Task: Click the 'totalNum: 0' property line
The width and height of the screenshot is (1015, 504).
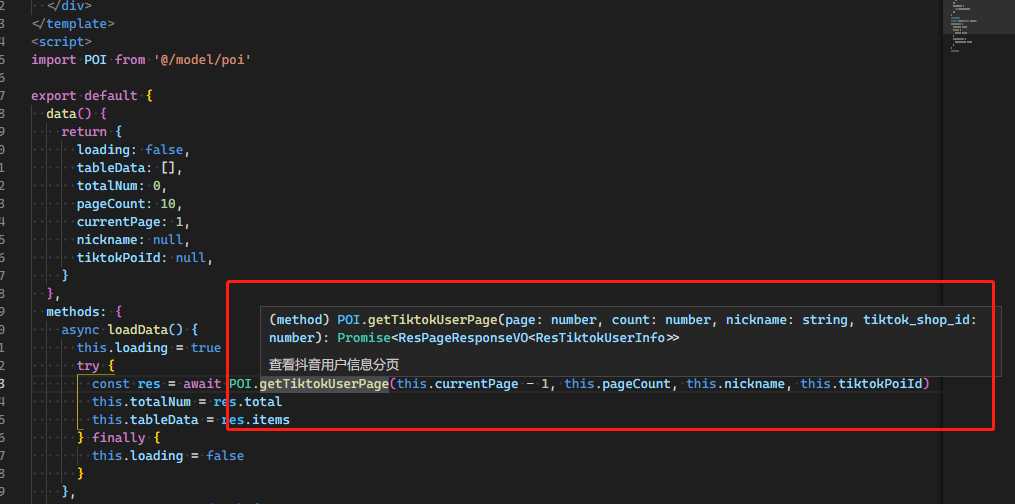Action: tap(122, 186)
